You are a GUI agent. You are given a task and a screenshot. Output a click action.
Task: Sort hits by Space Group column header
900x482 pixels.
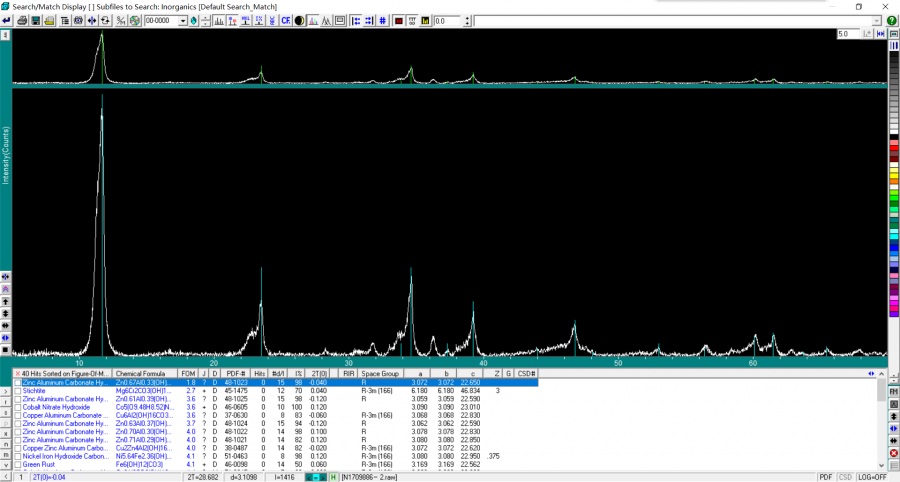pyautogui.click(x=380, y=373)
